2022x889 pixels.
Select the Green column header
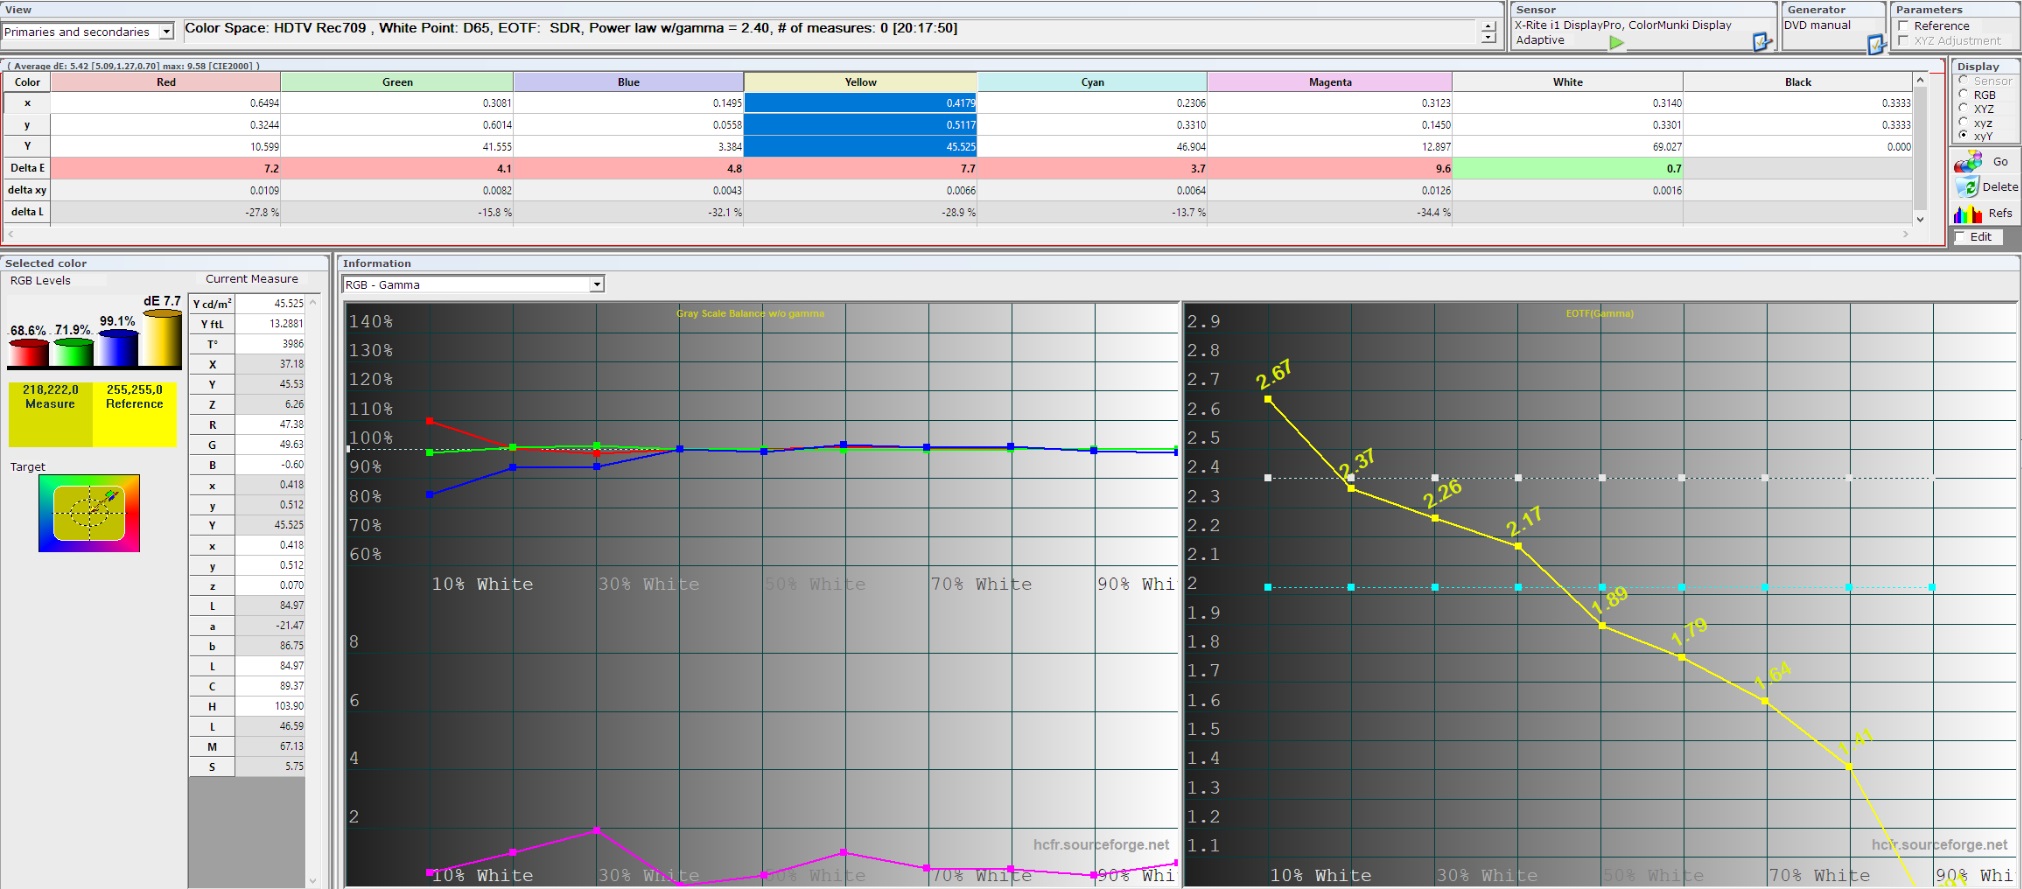point(397,82)
